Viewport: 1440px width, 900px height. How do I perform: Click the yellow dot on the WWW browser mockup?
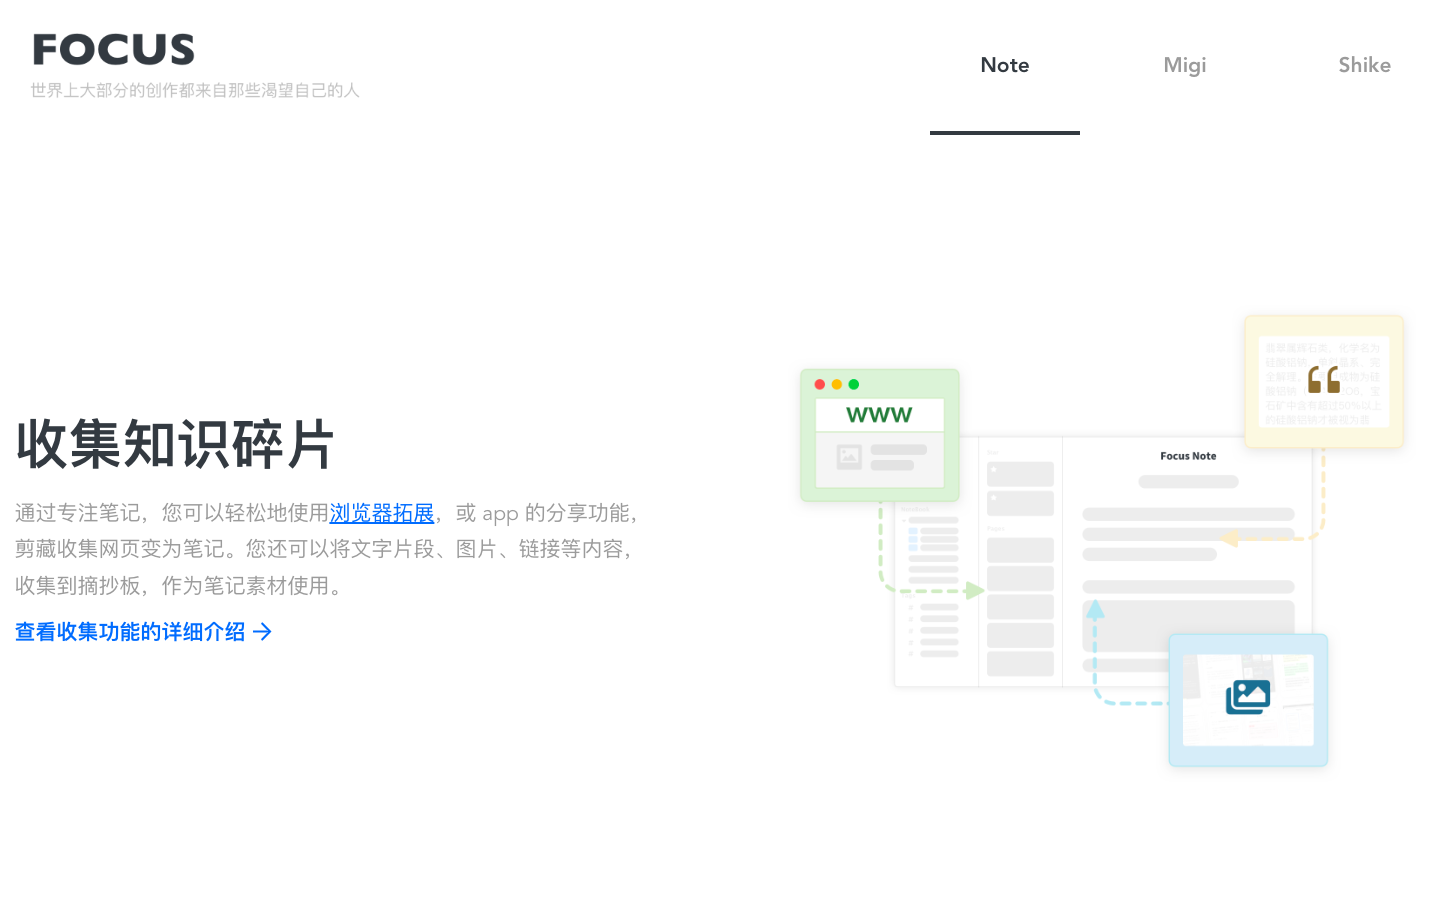click(836, 383)
